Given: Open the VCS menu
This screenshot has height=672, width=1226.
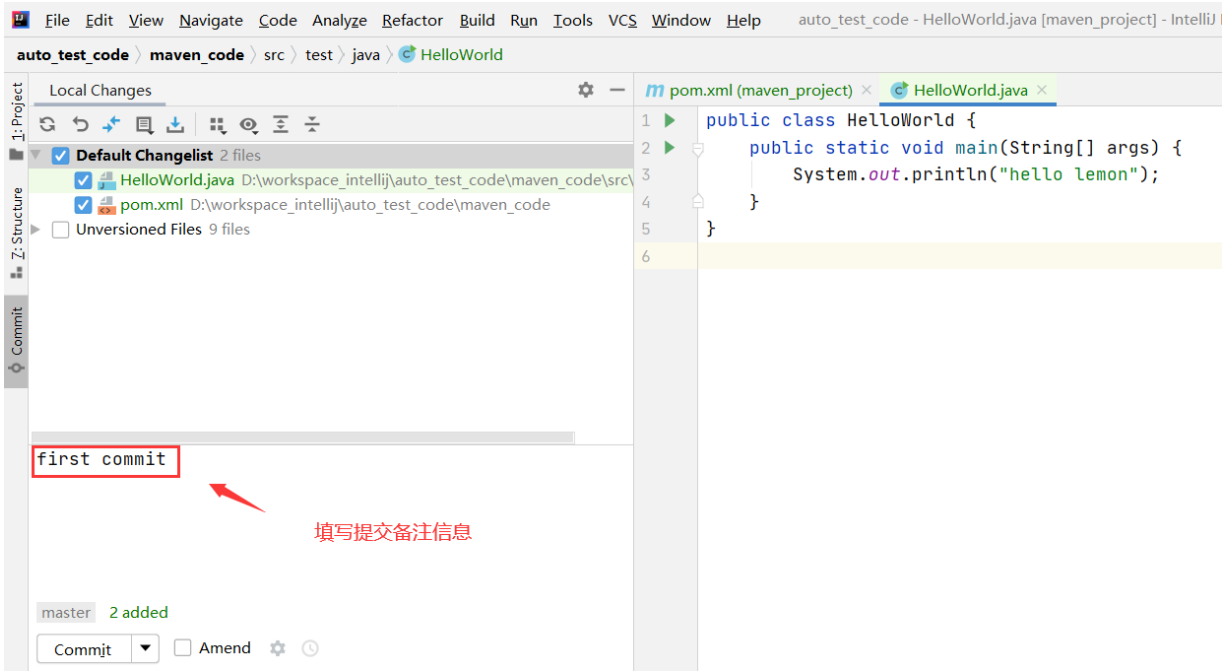Looking at the screenshot, I should (622, 20).
